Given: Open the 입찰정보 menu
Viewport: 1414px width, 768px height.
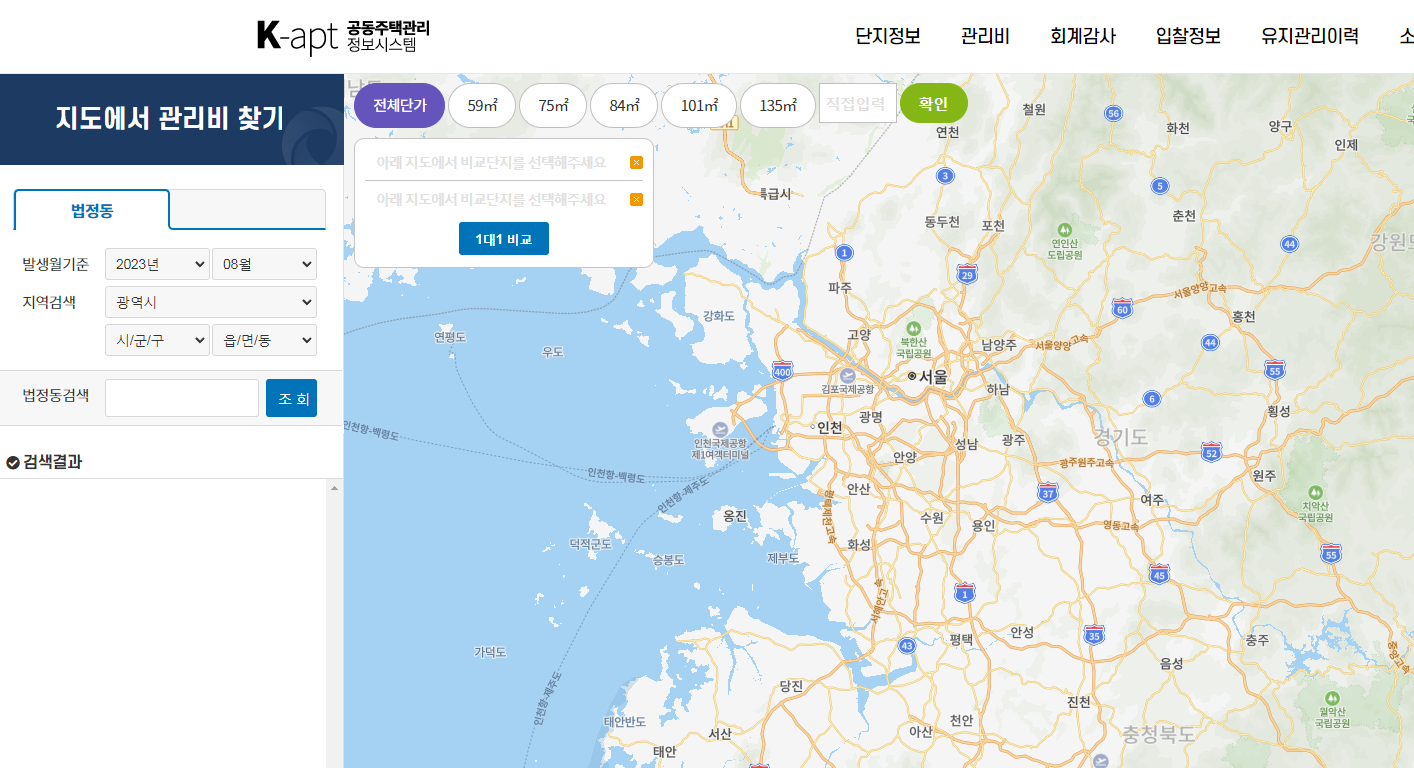Looking at the screenshot, I should click(1188, 36).
